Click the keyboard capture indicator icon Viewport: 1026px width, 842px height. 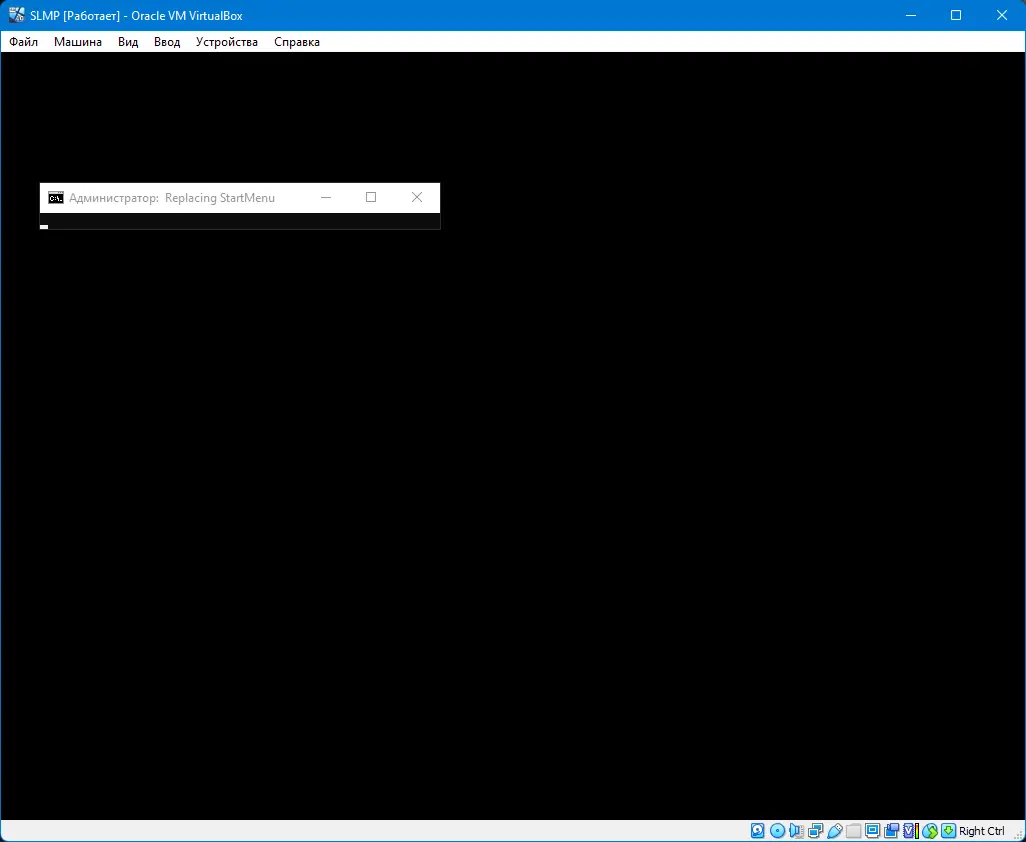(x=948, y=830)
